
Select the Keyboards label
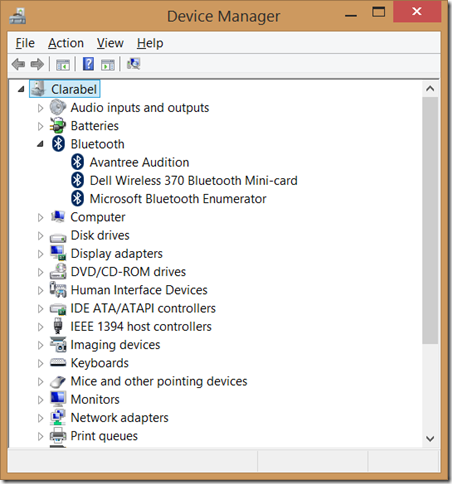coord(99,363)
